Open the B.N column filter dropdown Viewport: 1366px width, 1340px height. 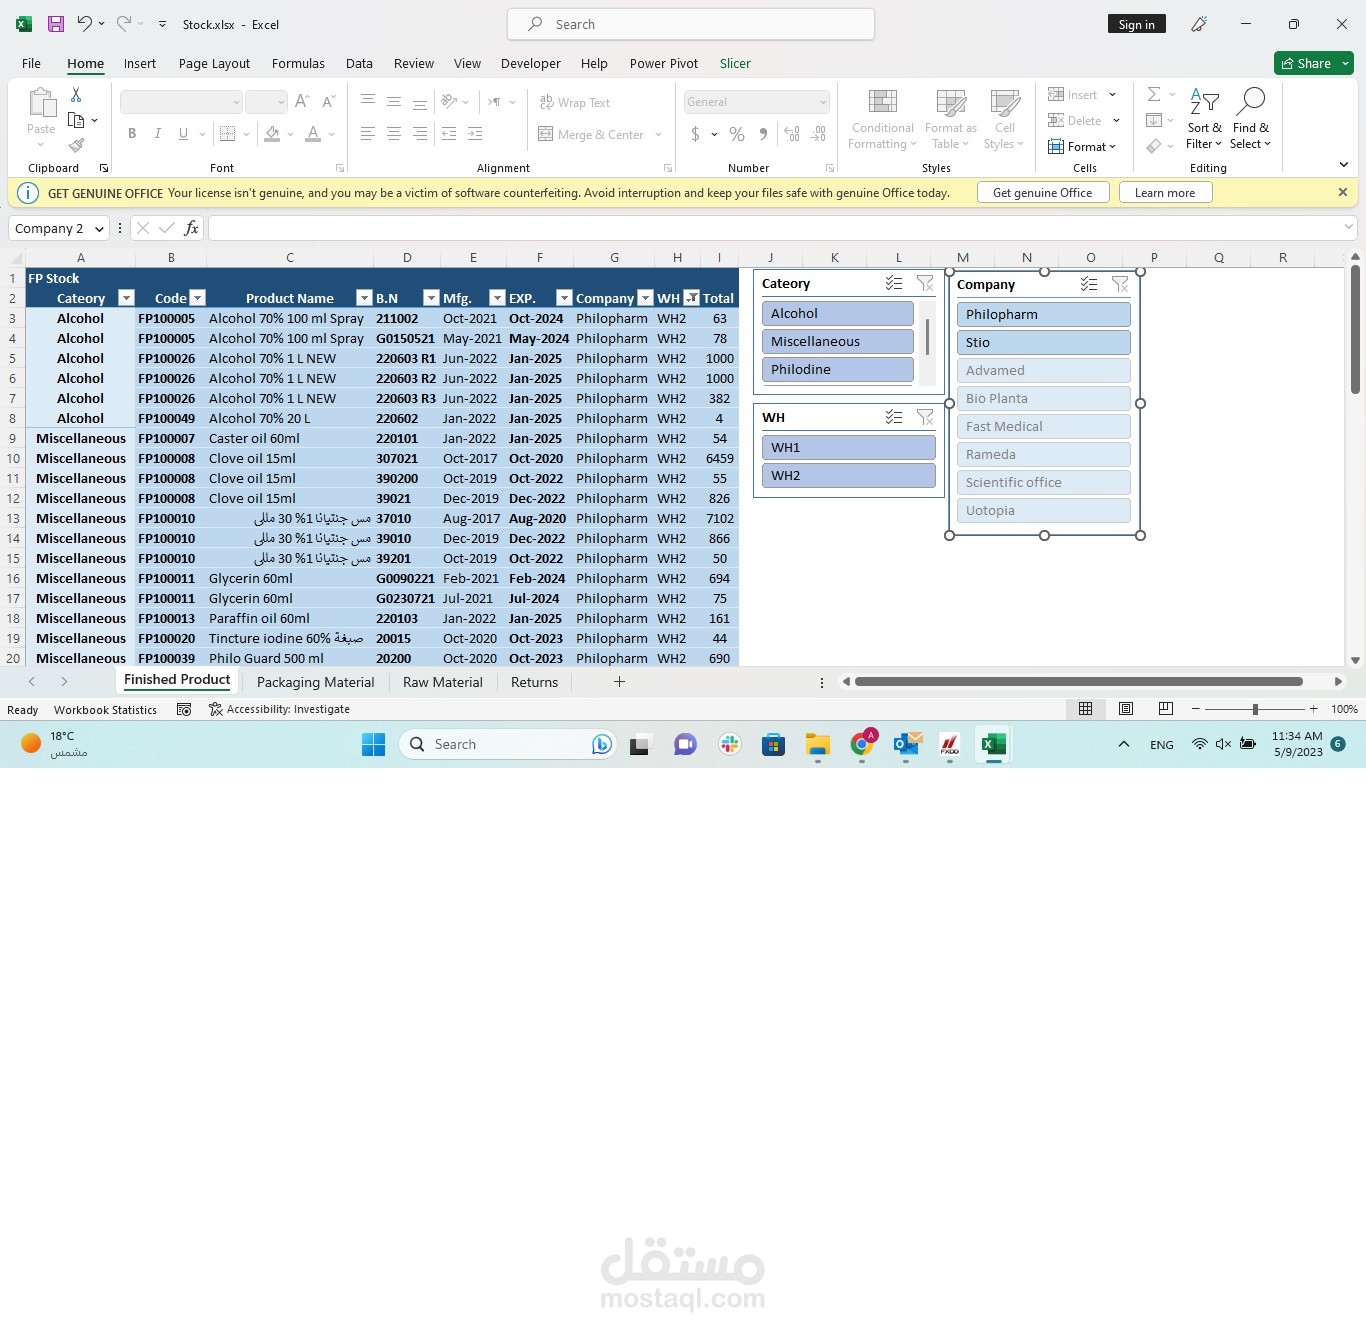[431, 298]
